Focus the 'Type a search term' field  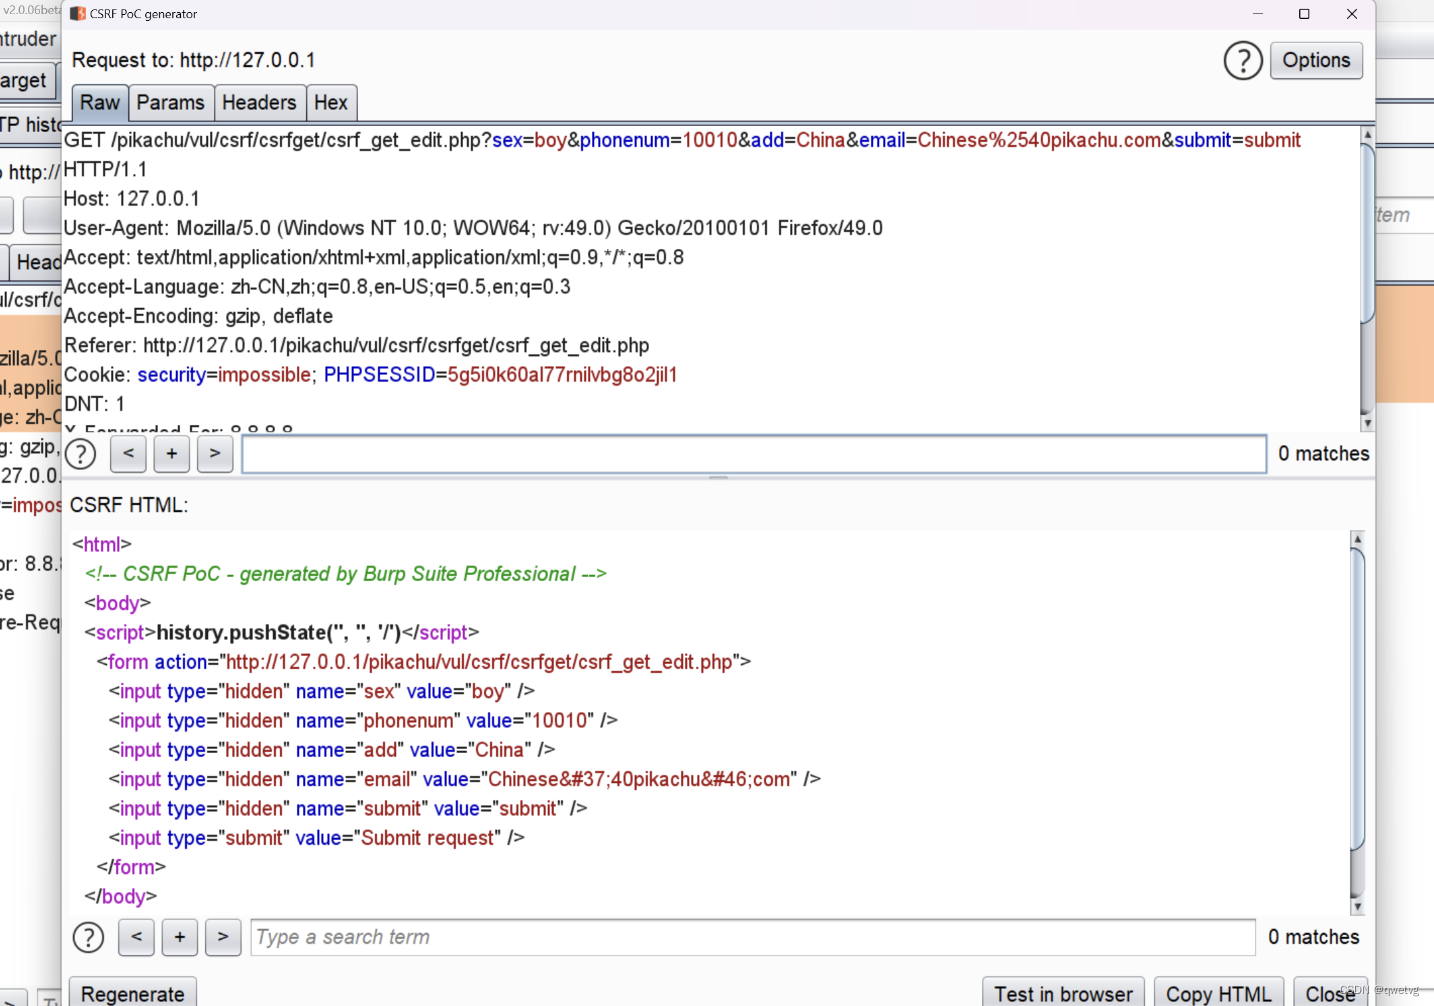(x=753, y=937)
